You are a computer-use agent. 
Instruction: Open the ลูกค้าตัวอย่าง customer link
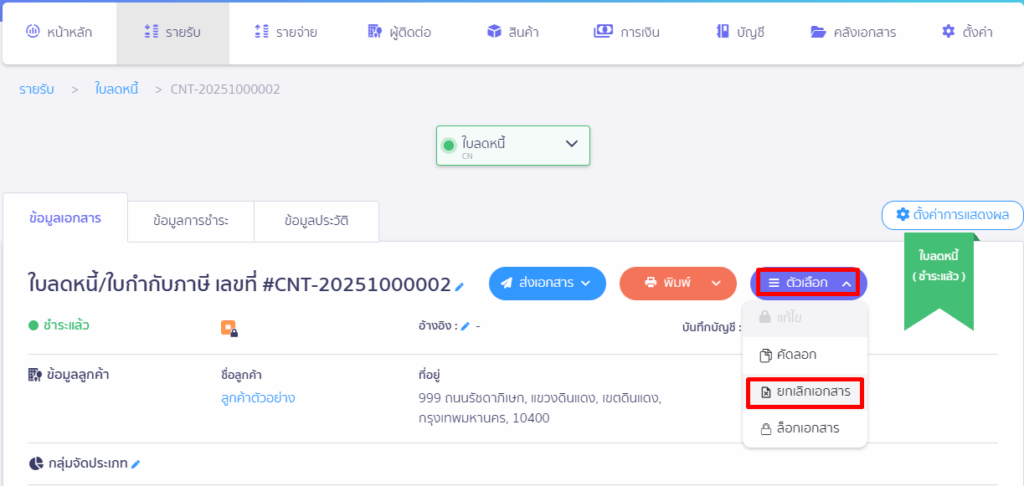tap(258, 398)
